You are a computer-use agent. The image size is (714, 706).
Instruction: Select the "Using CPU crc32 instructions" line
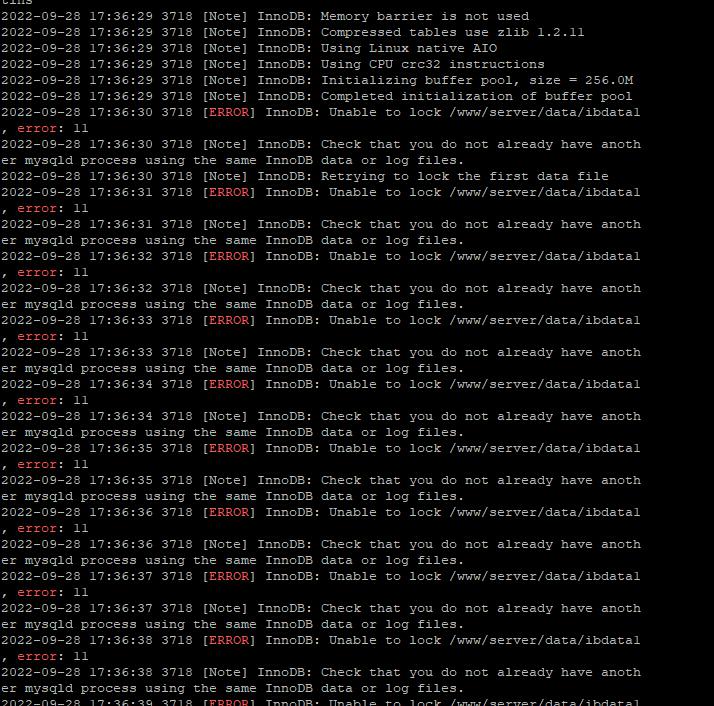pyautogui.click(x=273, y=64)
